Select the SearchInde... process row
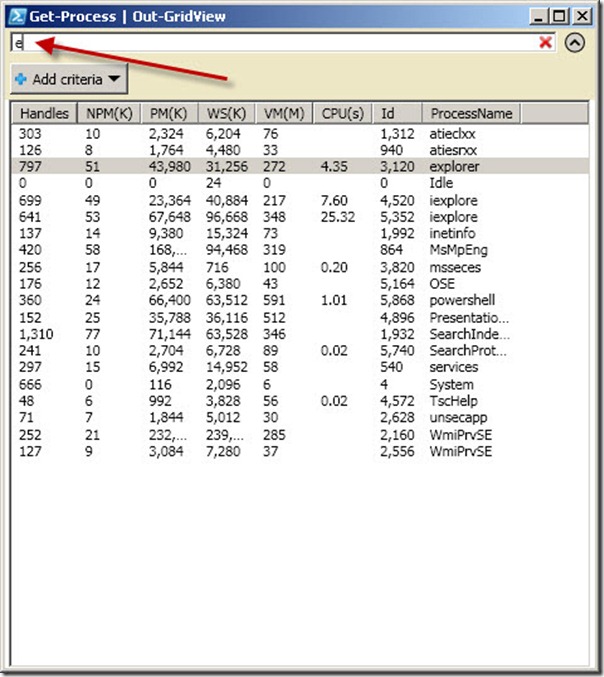604x677 pixels. [x=300, y=334]
